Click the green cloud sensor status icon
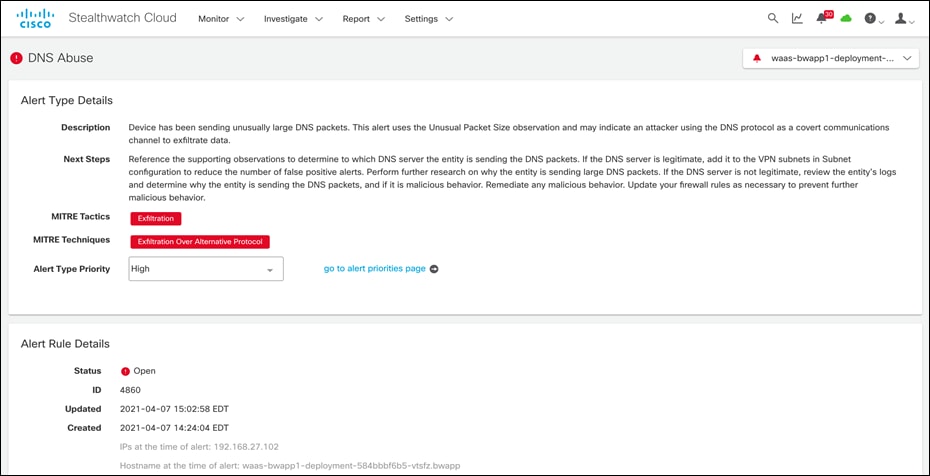The width and height of the screenshot is (930, 476). [846, 18]
